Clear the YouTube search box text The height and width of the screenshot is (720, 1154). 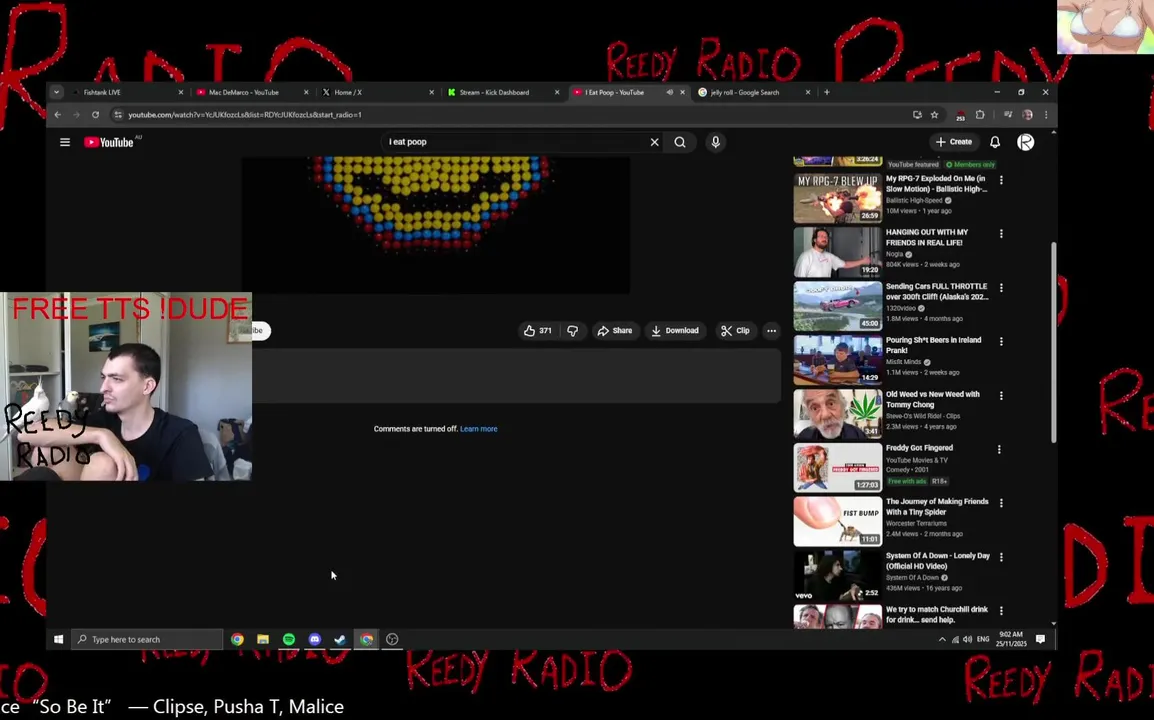pos(654,142)
